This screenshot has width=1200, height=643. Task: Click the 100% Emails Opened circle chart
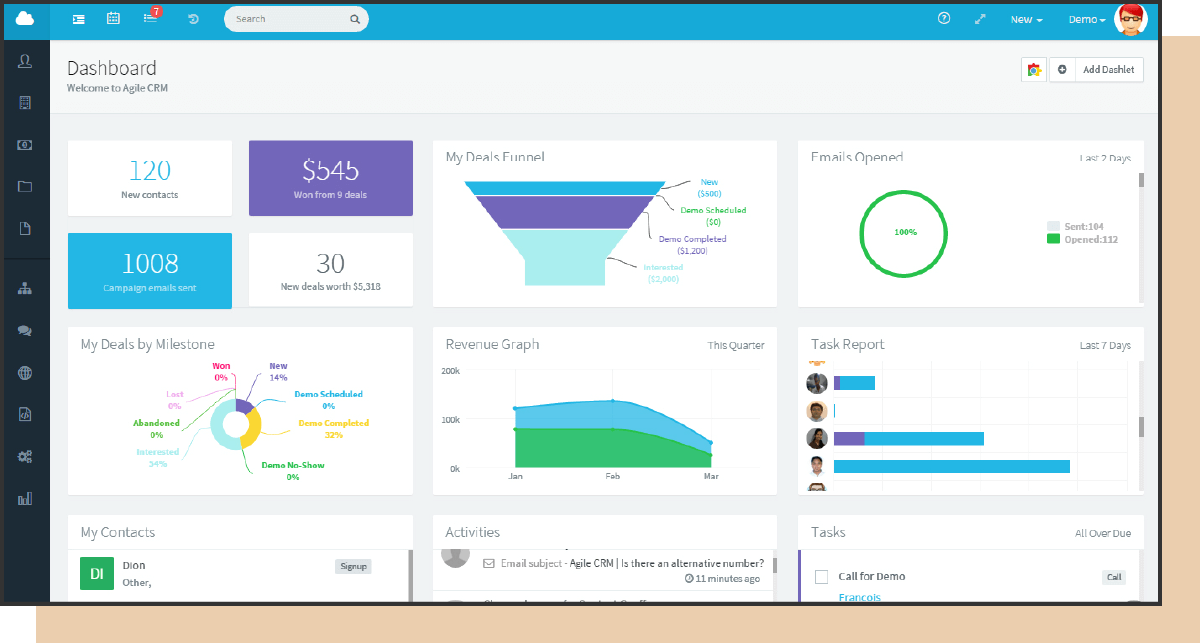(903, 233)
